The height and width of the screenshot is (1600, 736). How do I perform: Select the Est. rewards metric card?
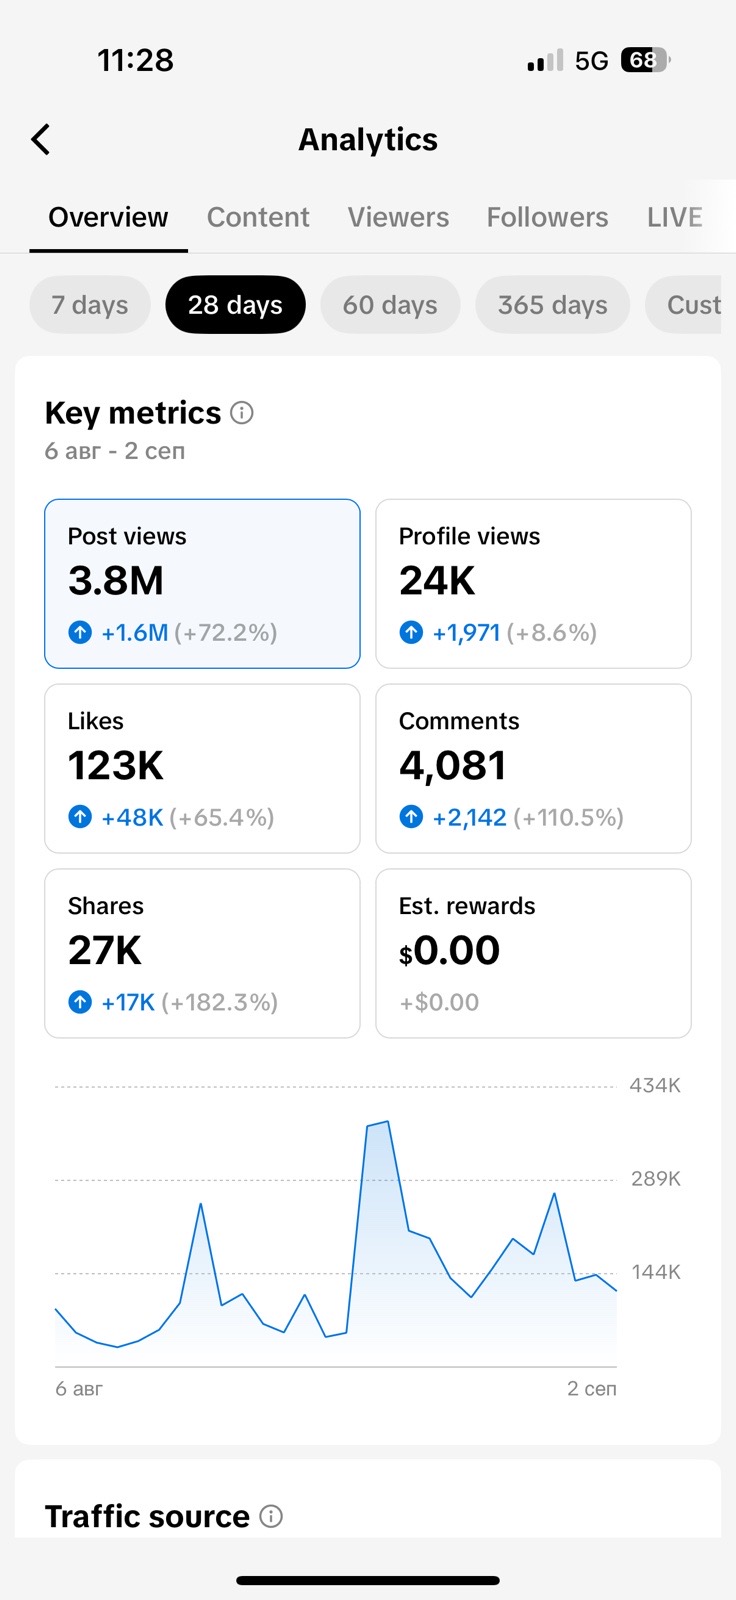[x=533, y=953]
